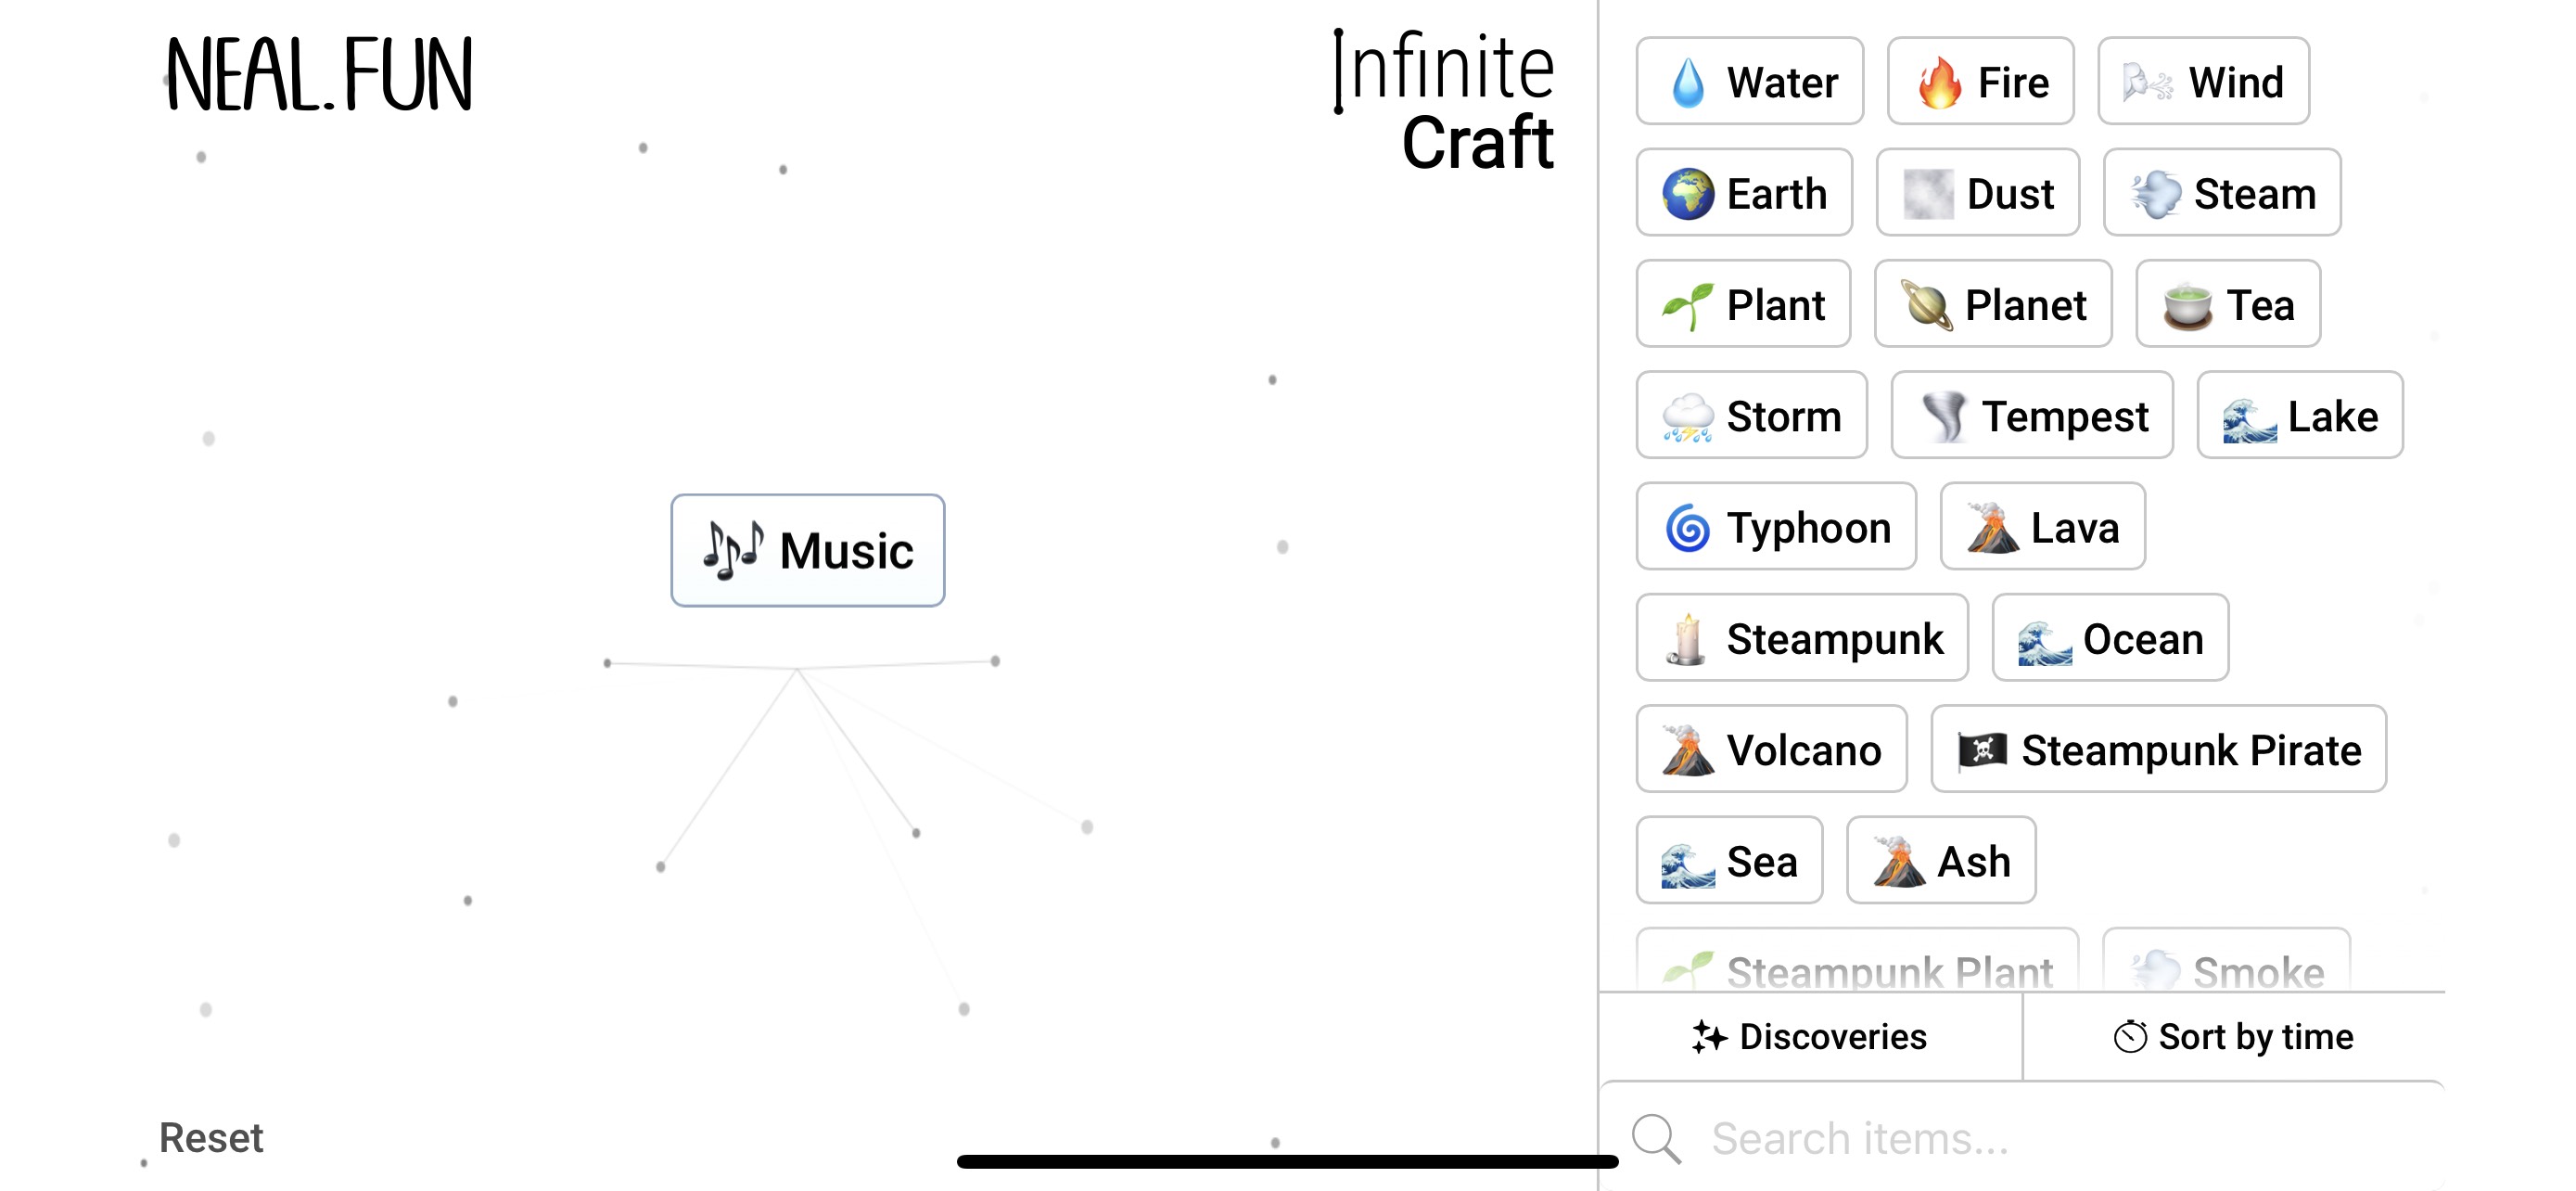2576x1191 pixels.
Task: Select the Earth globe icon
Action: click(x=1688, y=193)
